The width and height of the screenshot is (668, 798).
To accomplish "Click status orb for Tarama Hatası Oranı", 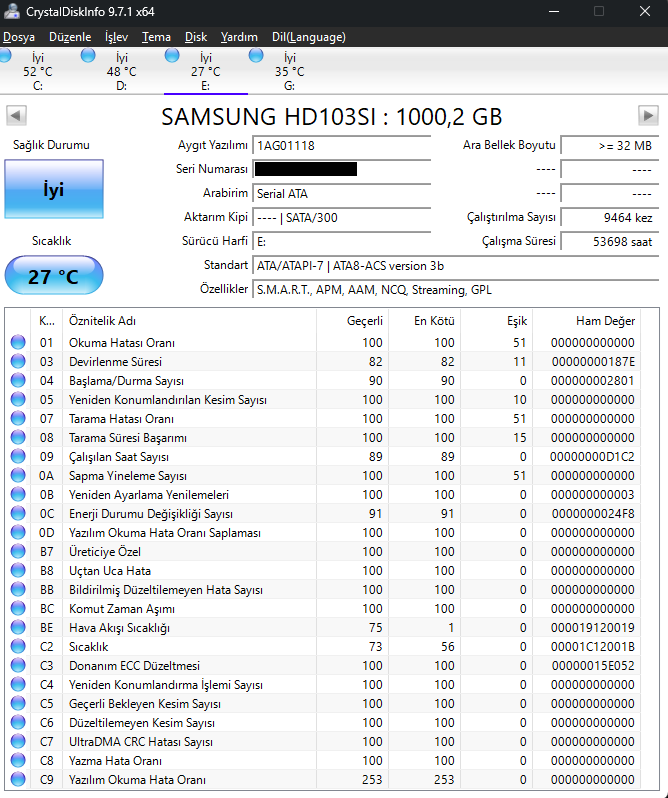I will [x=18, y=418].
